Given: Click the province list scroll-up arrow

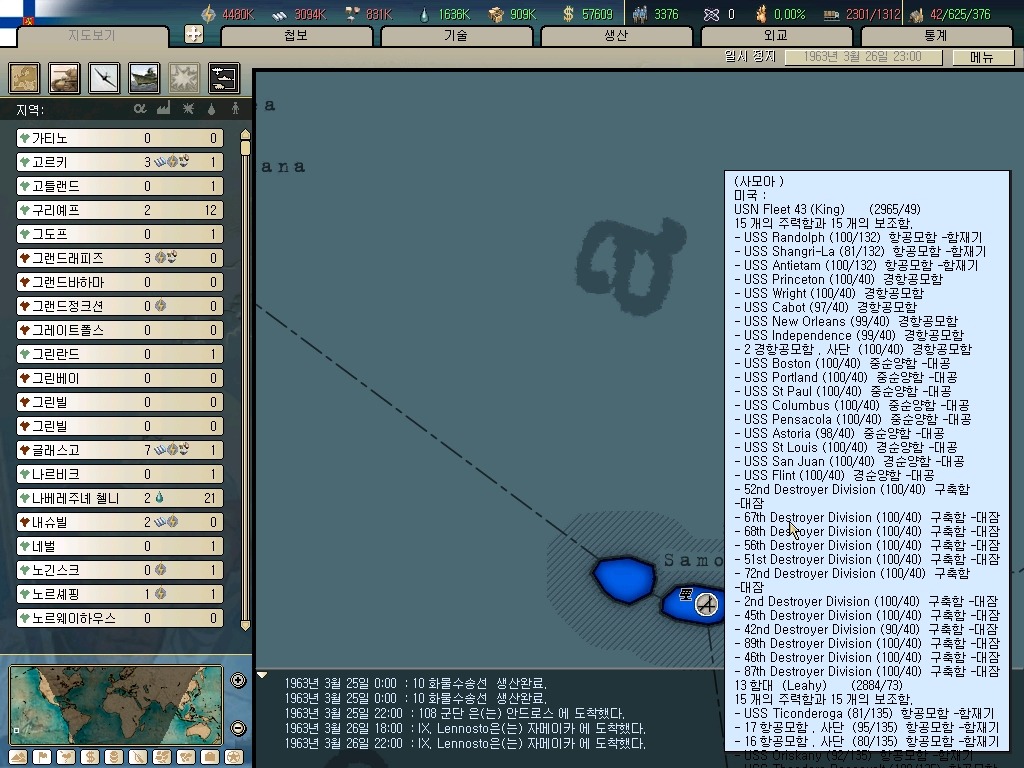Looking at the screenshot, I should (x=246, y=135).
